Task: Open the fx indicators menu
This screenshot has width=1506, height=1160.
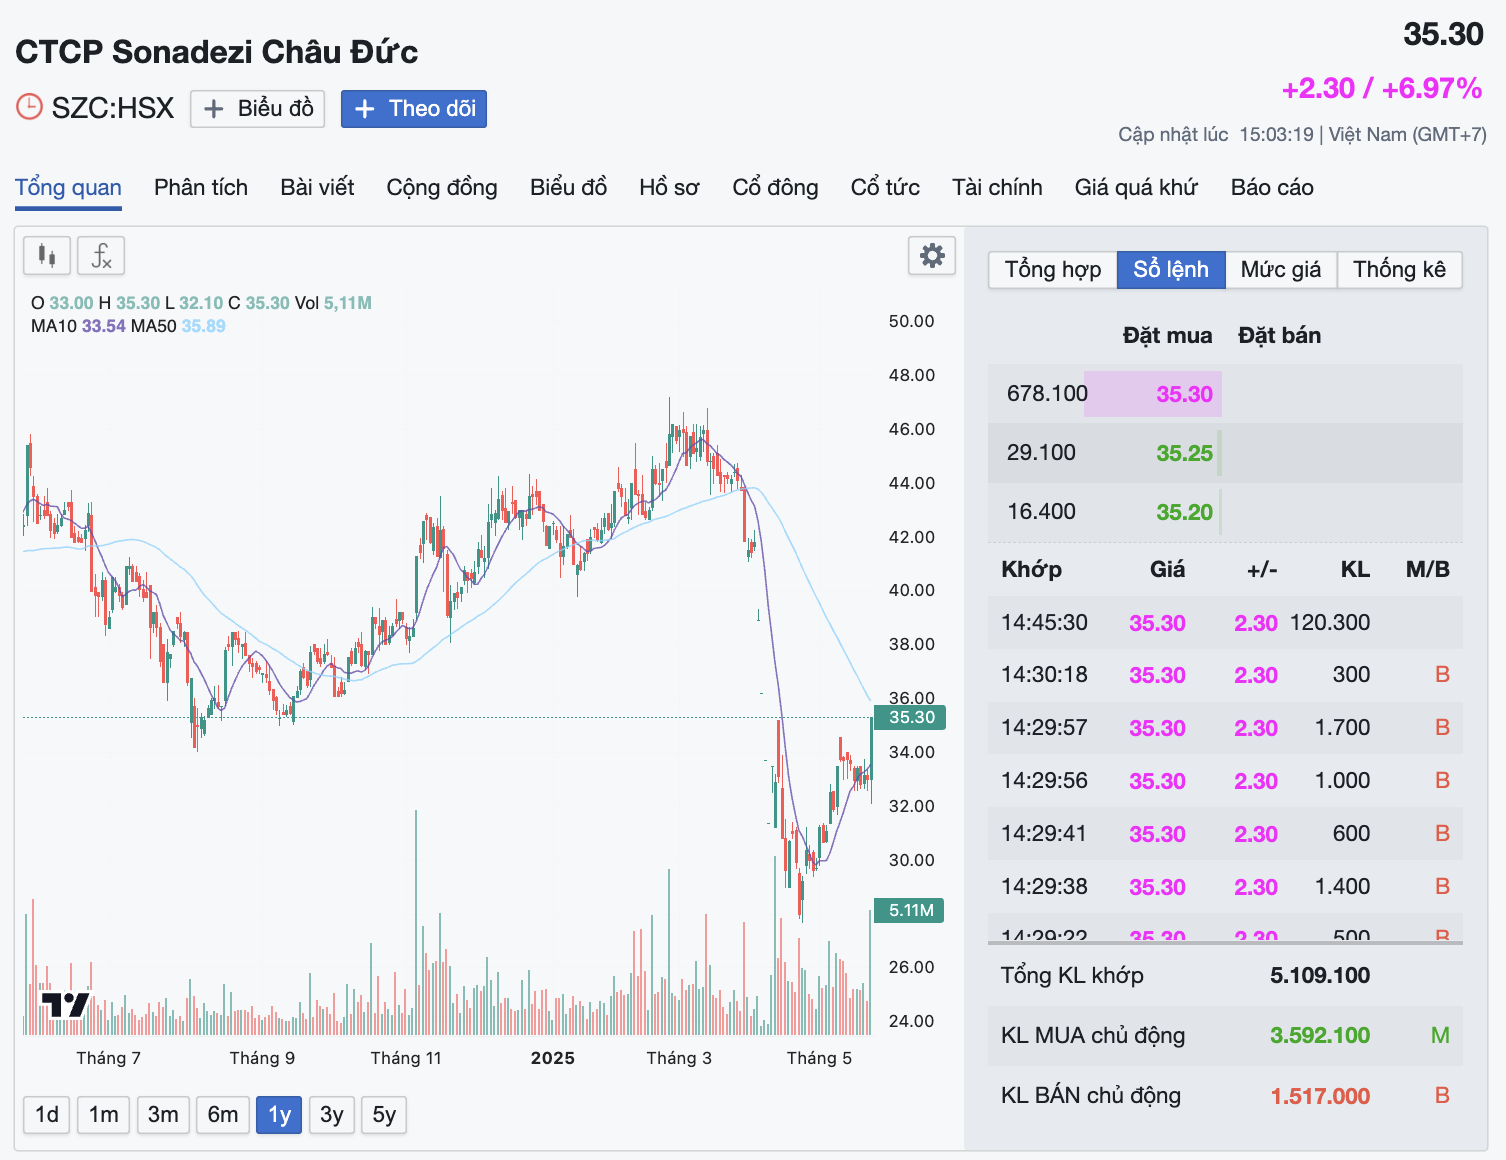Action: [x=101, y=256]
